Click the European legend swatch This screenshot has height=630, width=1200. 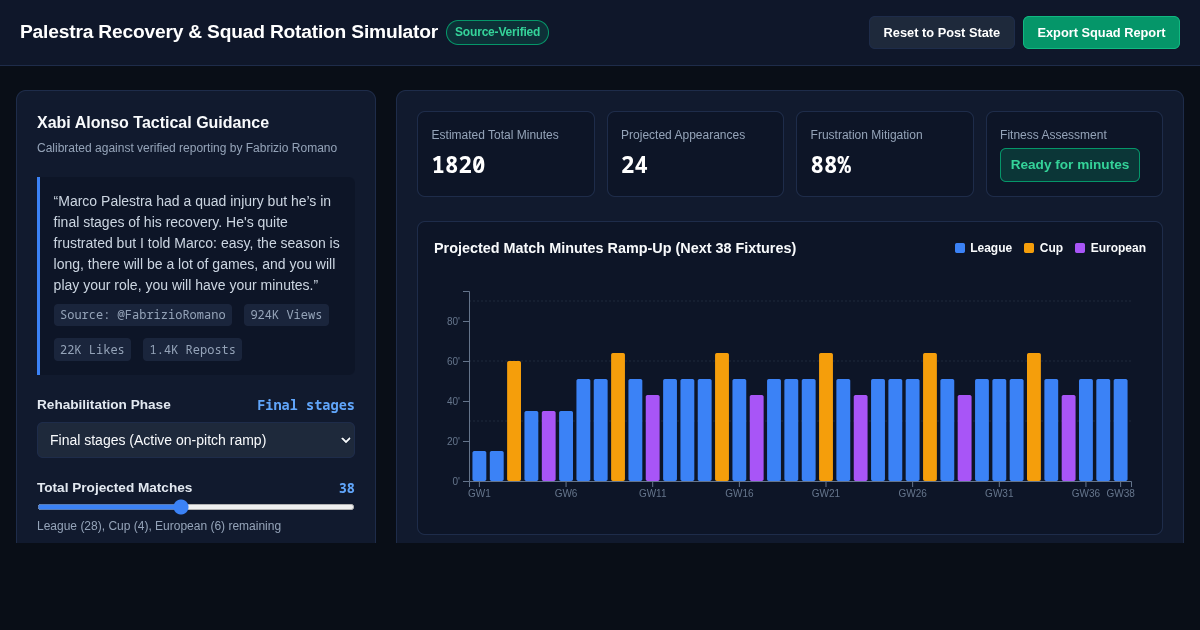[1080, 248]
